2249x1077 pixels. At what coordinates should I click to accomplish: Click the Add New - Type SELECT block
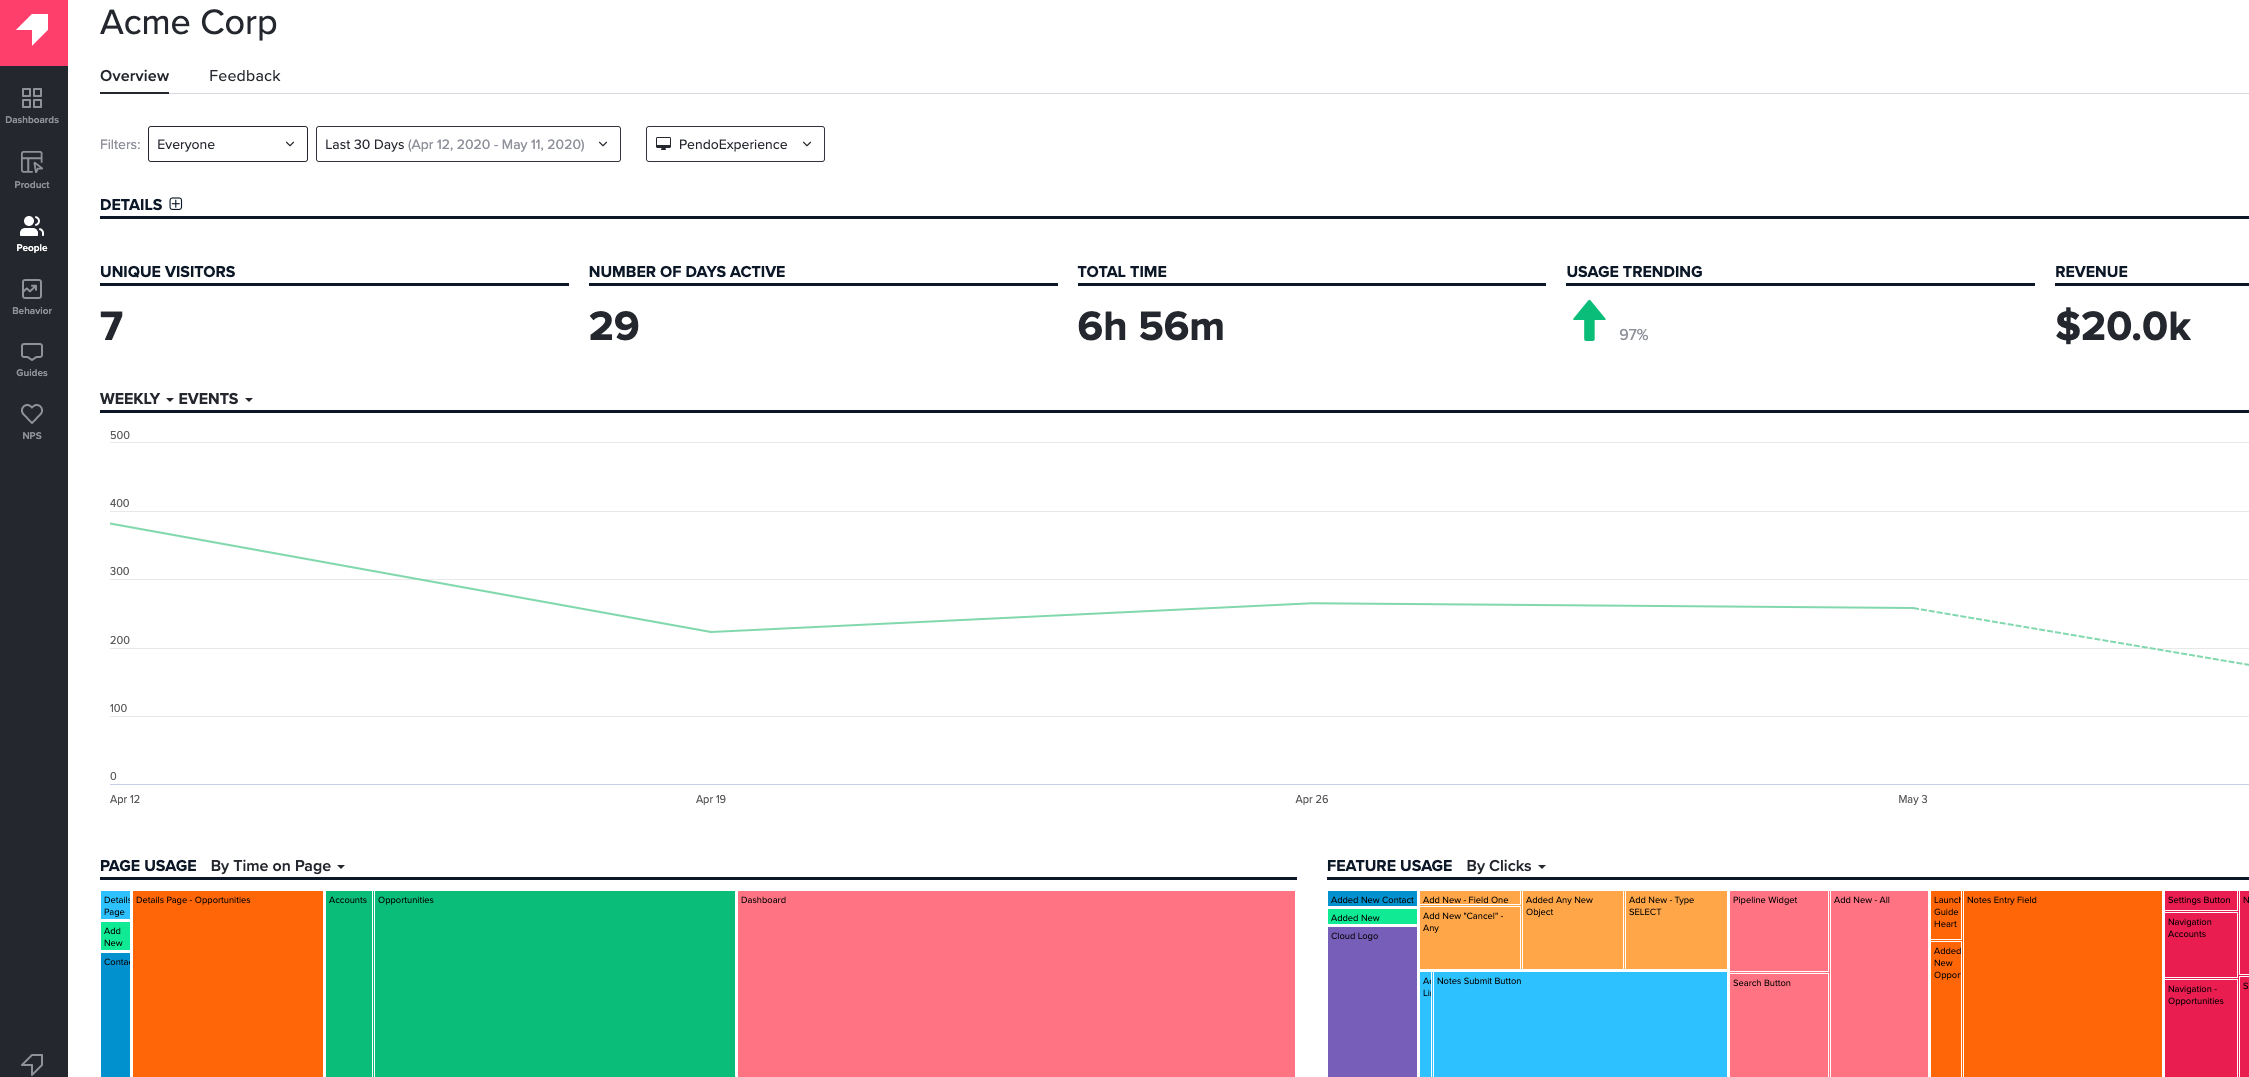pos(1676,930)
